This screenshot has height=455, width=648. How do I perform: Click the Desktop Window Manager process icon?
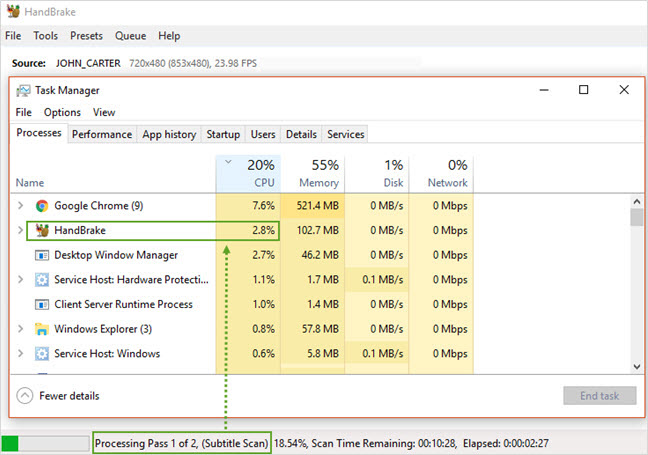coord(42,255)
